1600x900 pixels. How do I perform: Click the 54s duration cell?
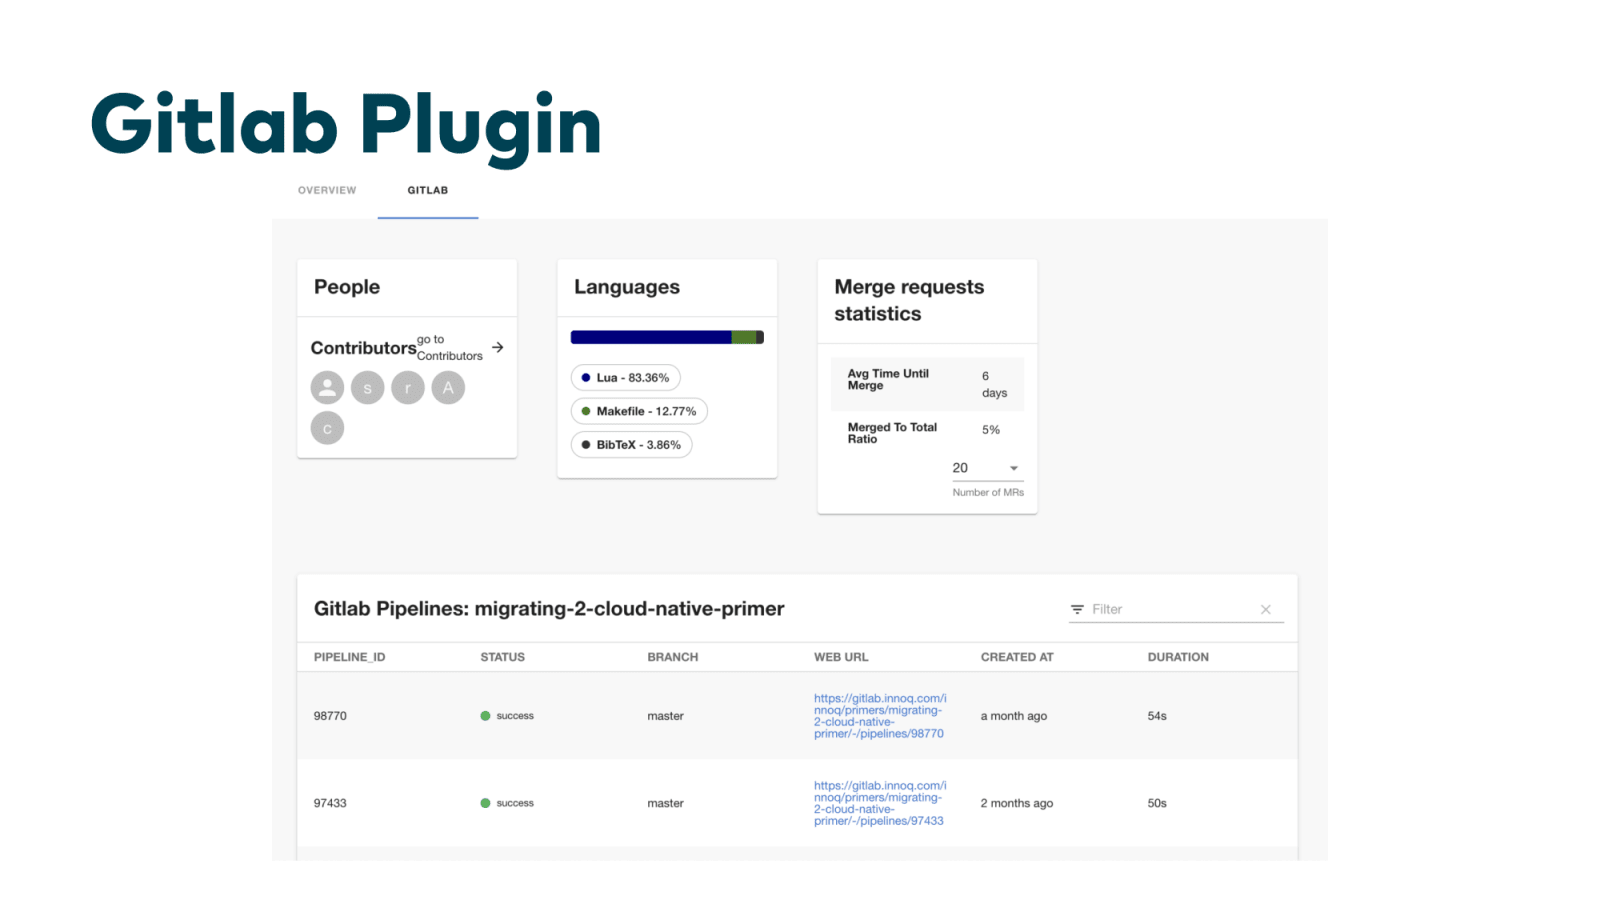pyautogui.click(x=1157, y=716)
